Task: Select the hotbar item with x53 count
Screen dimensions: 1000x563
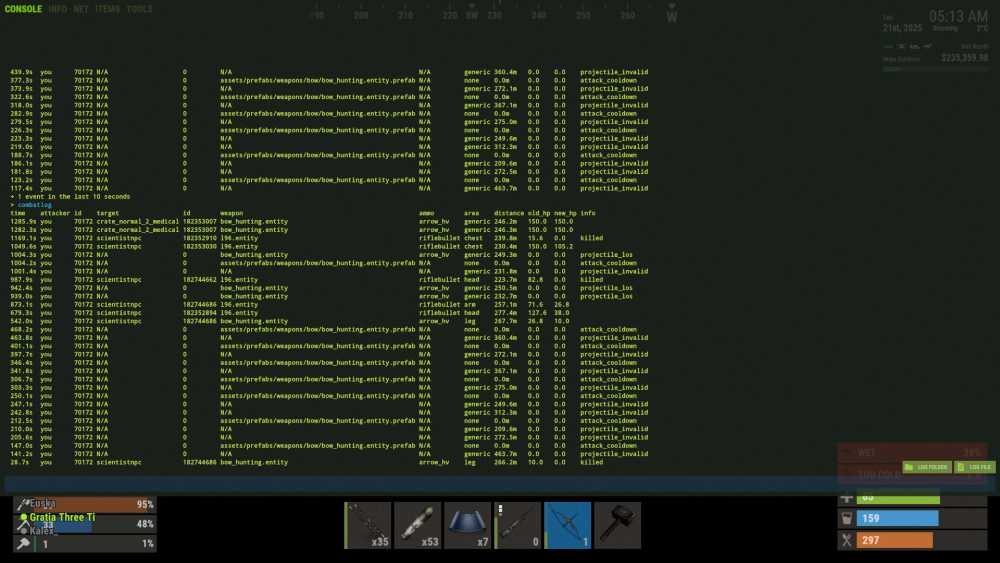Action: tap(418, 526)
